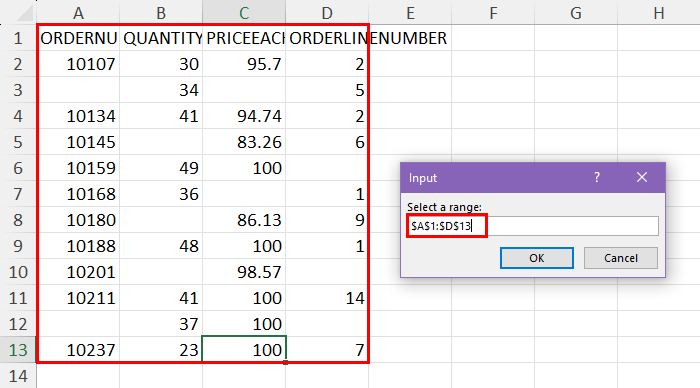This screenshot has height=388, width=700.
Task: Select row 14 header
Action: (18, 375)
